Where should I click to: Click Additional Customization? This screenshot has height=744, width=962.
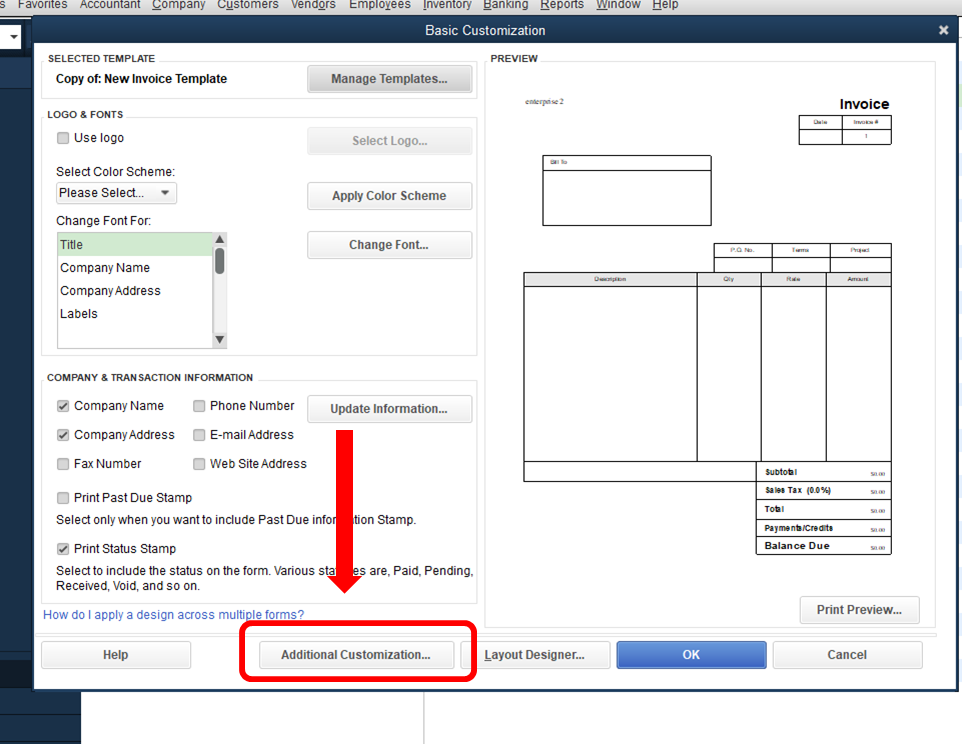point(356,655)
